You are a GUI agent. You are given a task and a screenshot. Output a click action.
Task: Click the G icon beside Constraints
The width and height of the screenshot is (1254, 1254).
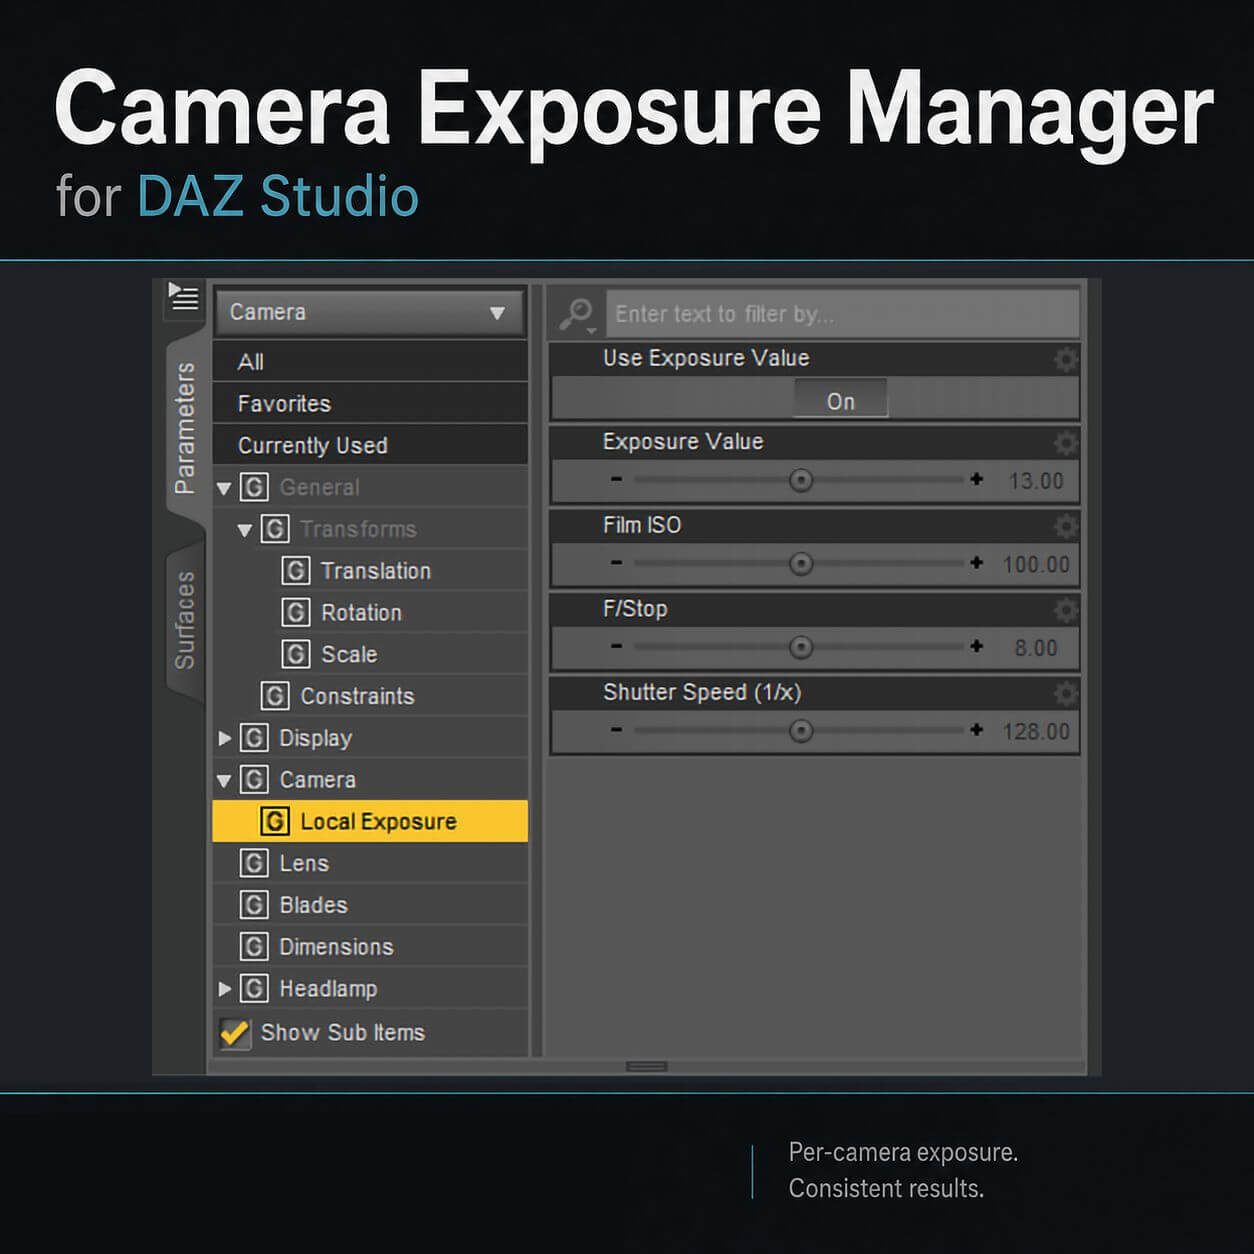point(275,696)
